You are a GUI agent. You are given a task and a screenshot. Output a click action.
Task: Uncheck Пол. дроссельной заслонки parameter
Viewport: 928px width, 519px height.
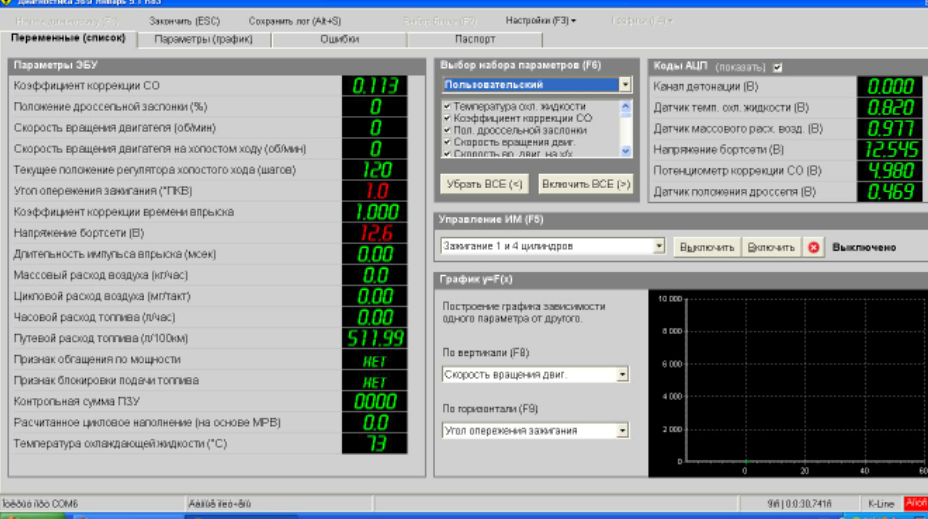[447, 130]
